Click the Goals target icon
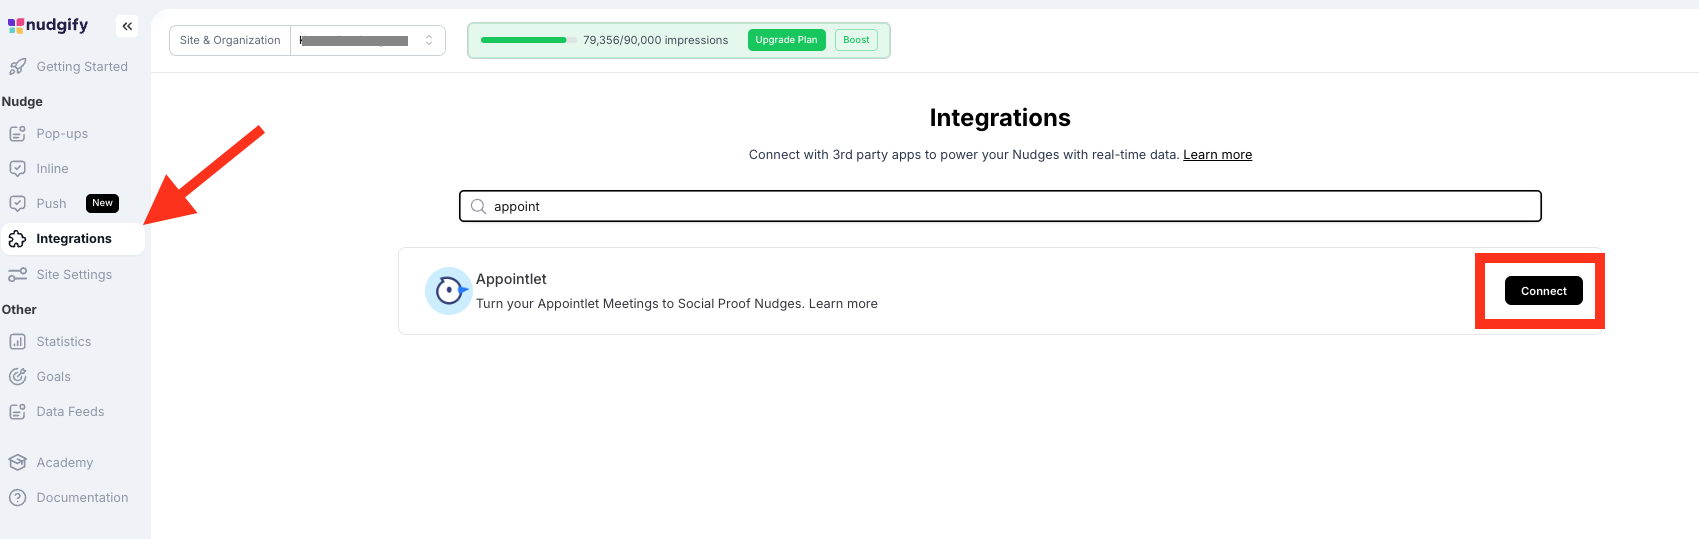Screen dimensions: 1699x539 17,377
